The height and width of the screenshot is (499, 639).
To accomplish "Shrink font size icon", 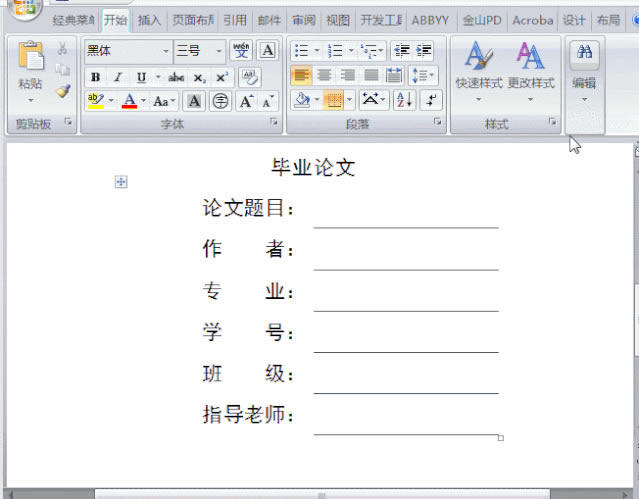I will (x=268, y=101).
